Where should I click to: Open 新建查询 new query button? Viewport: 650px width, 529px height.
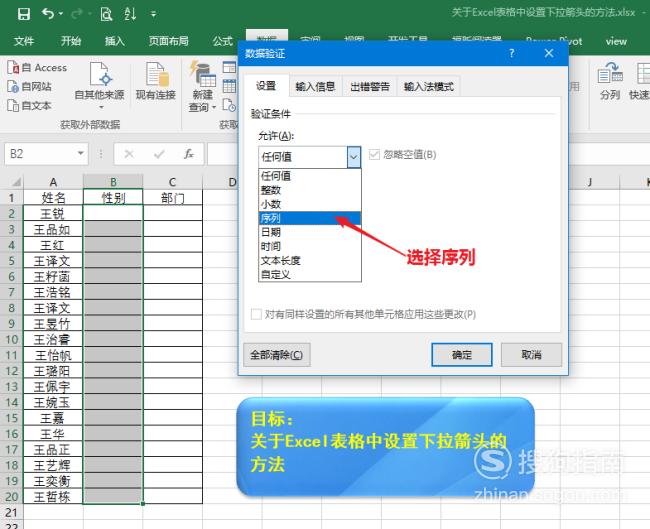203,86
